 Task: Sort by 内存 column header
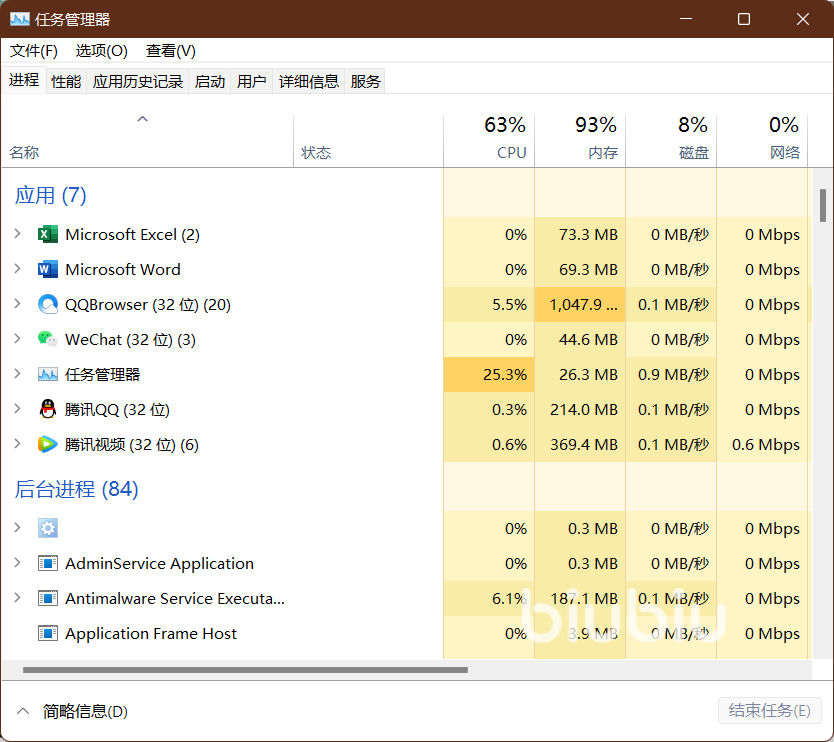pos(580,139)
